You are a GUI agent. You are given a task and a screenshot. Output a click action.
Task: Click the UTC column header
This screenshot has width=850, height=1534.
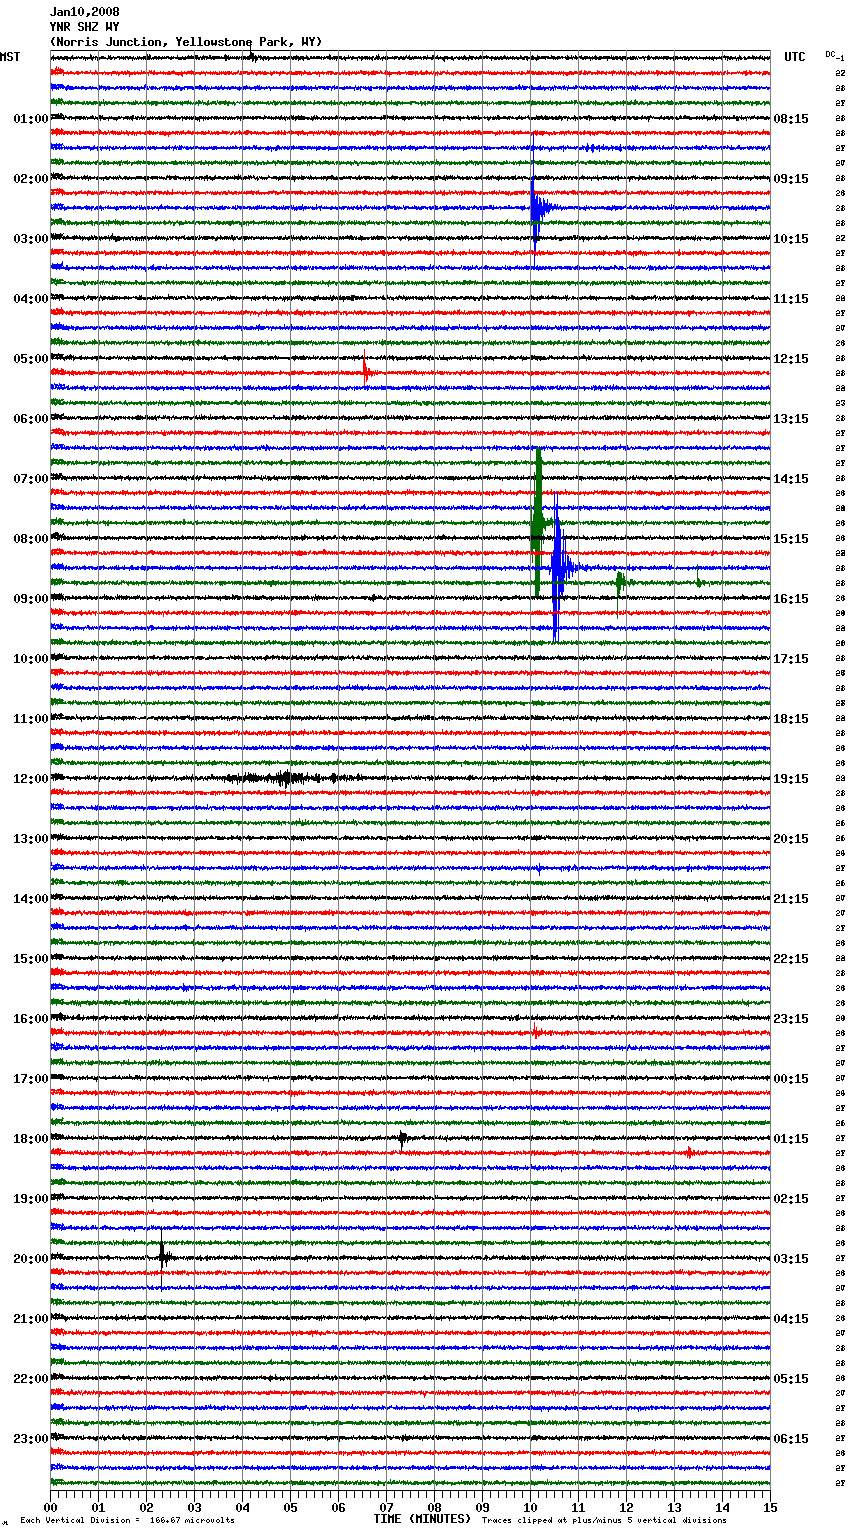click(x=794, y=57)
